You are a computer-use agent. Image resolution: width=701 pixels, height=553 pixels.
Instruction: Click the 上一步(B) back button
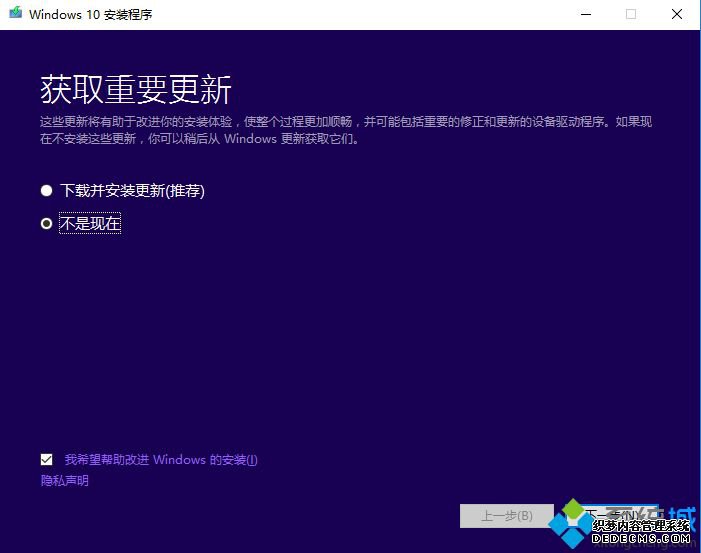coord(507,516)
